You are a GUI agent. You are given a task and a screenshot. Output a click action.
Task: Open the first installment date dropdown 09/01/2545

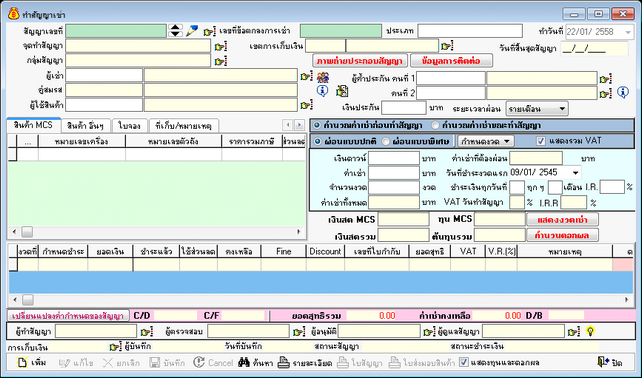coord(575,172)
